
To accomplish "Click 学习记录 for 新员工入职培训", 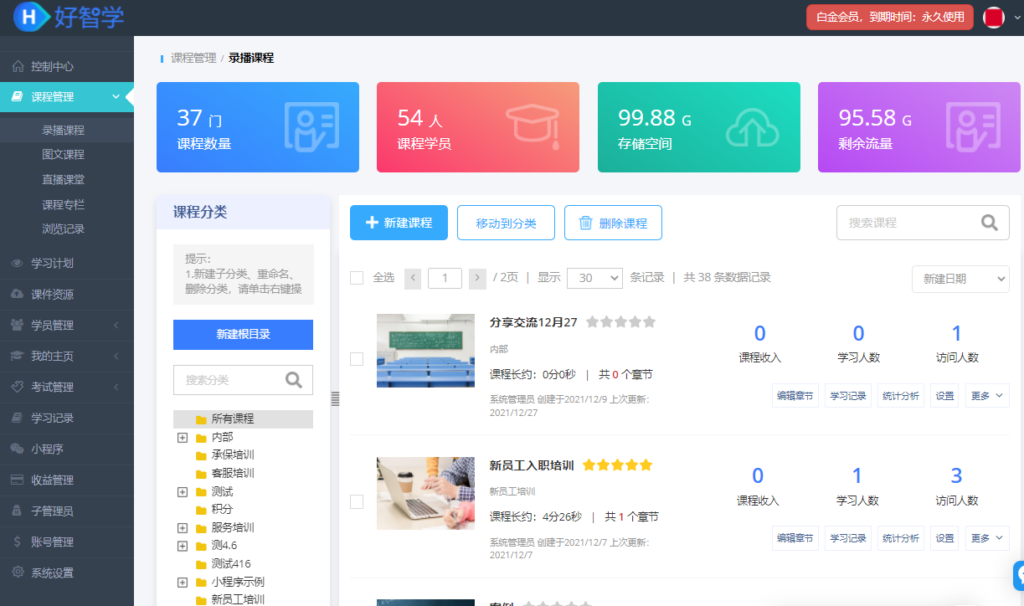I will (x=848, y=538).
